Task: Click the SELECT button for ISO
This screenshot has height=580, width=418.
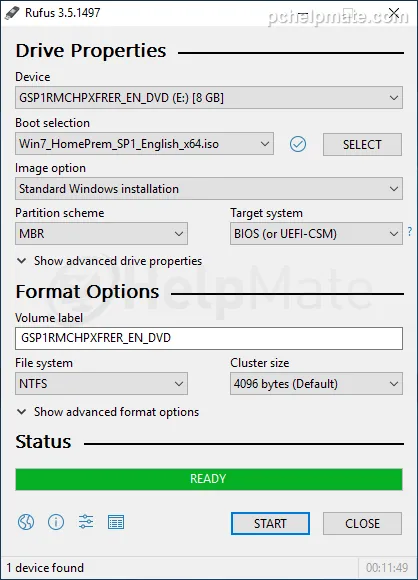Action: tap(362, 145)
